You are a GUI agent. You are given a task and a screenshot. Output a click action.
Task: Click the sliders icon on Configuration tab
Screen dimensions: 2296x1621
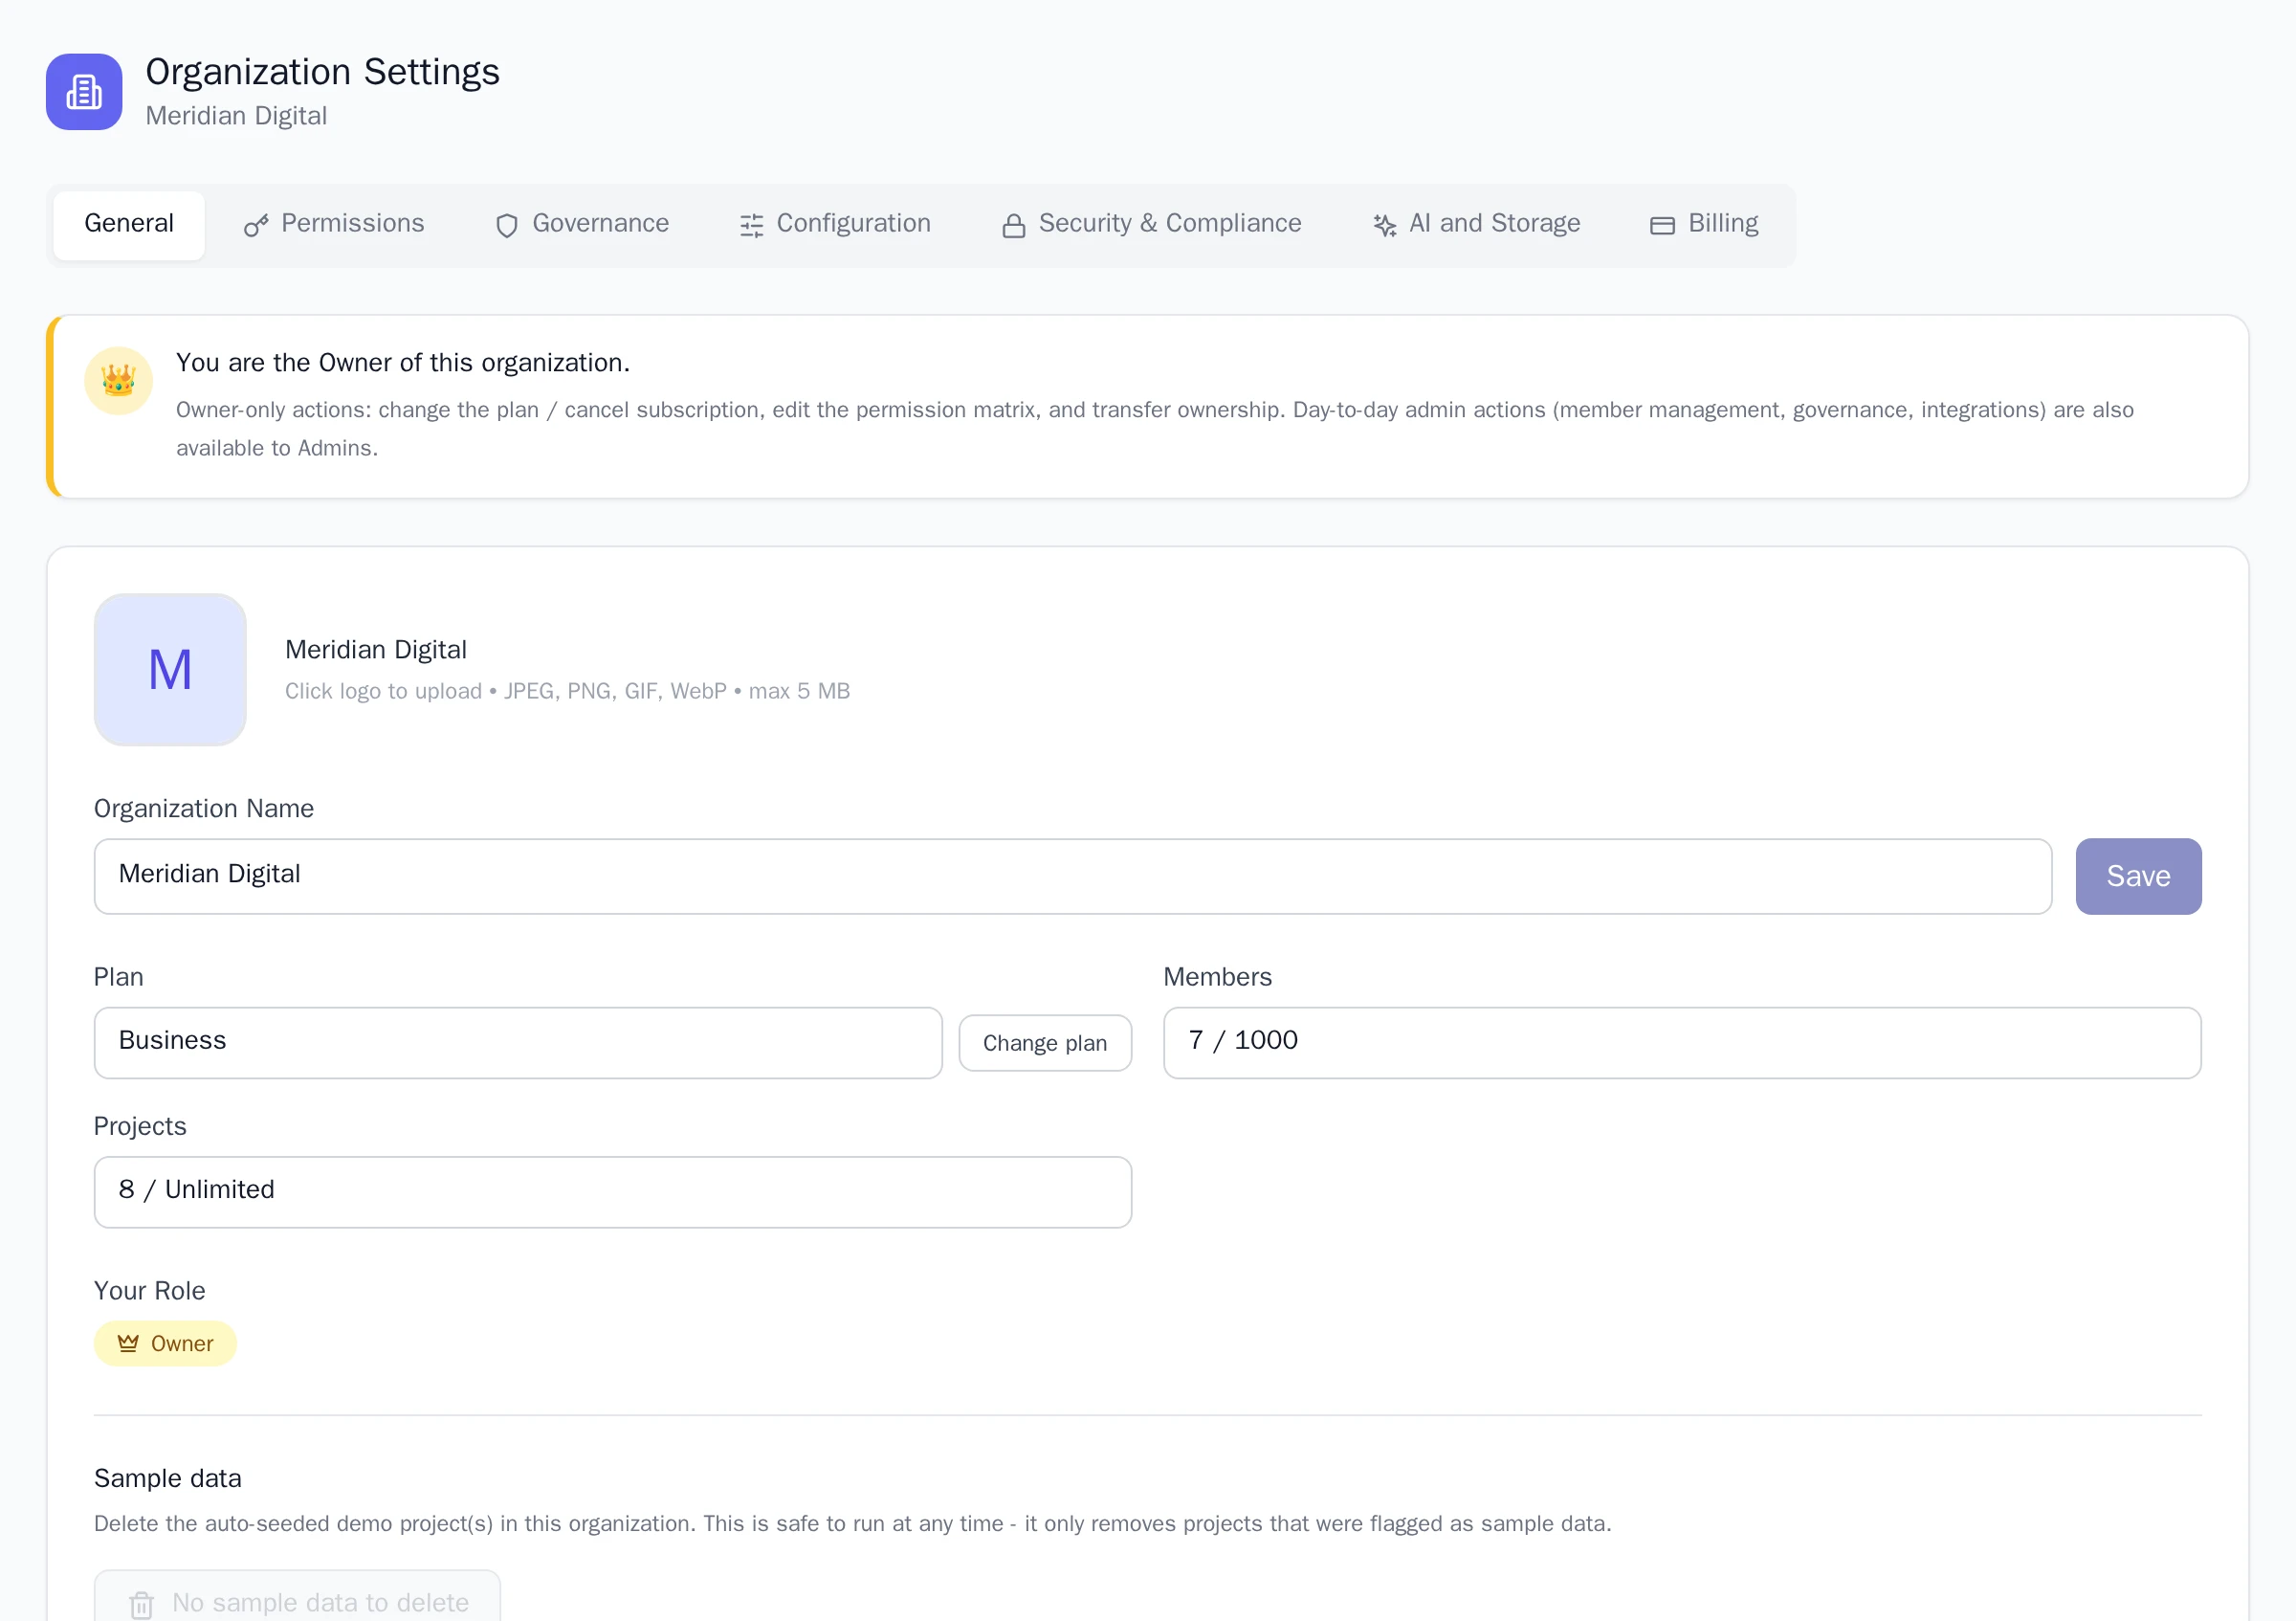[752, 226]
